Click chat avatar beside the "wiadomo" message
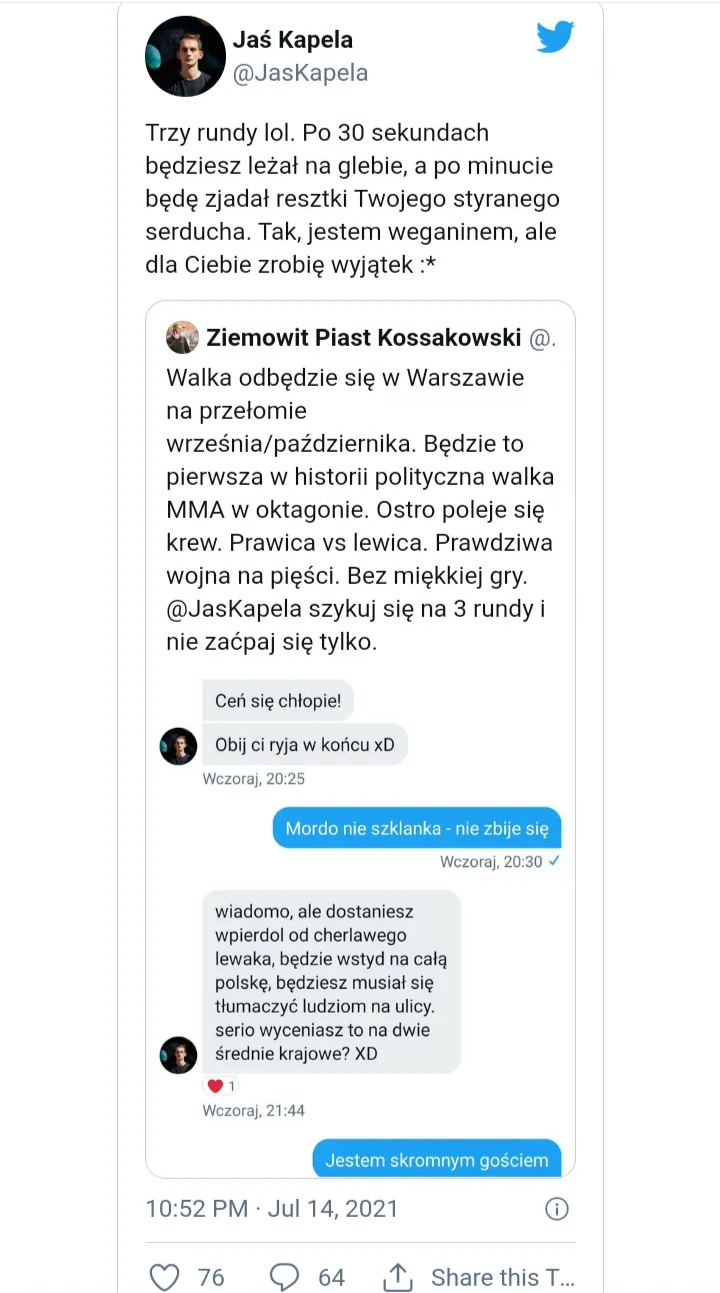Viewport: 720px width, 1293px height. (x=179, y=1055)
